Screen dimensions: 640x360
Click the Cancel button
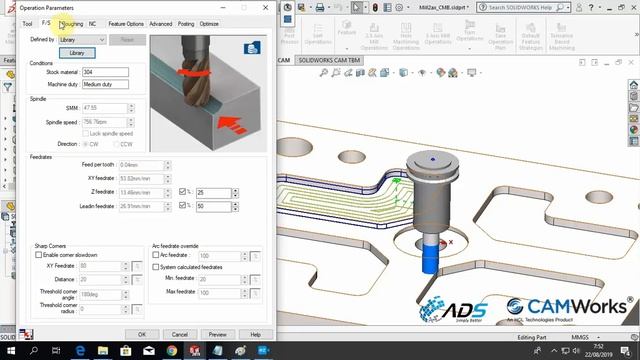click(180, 334)
